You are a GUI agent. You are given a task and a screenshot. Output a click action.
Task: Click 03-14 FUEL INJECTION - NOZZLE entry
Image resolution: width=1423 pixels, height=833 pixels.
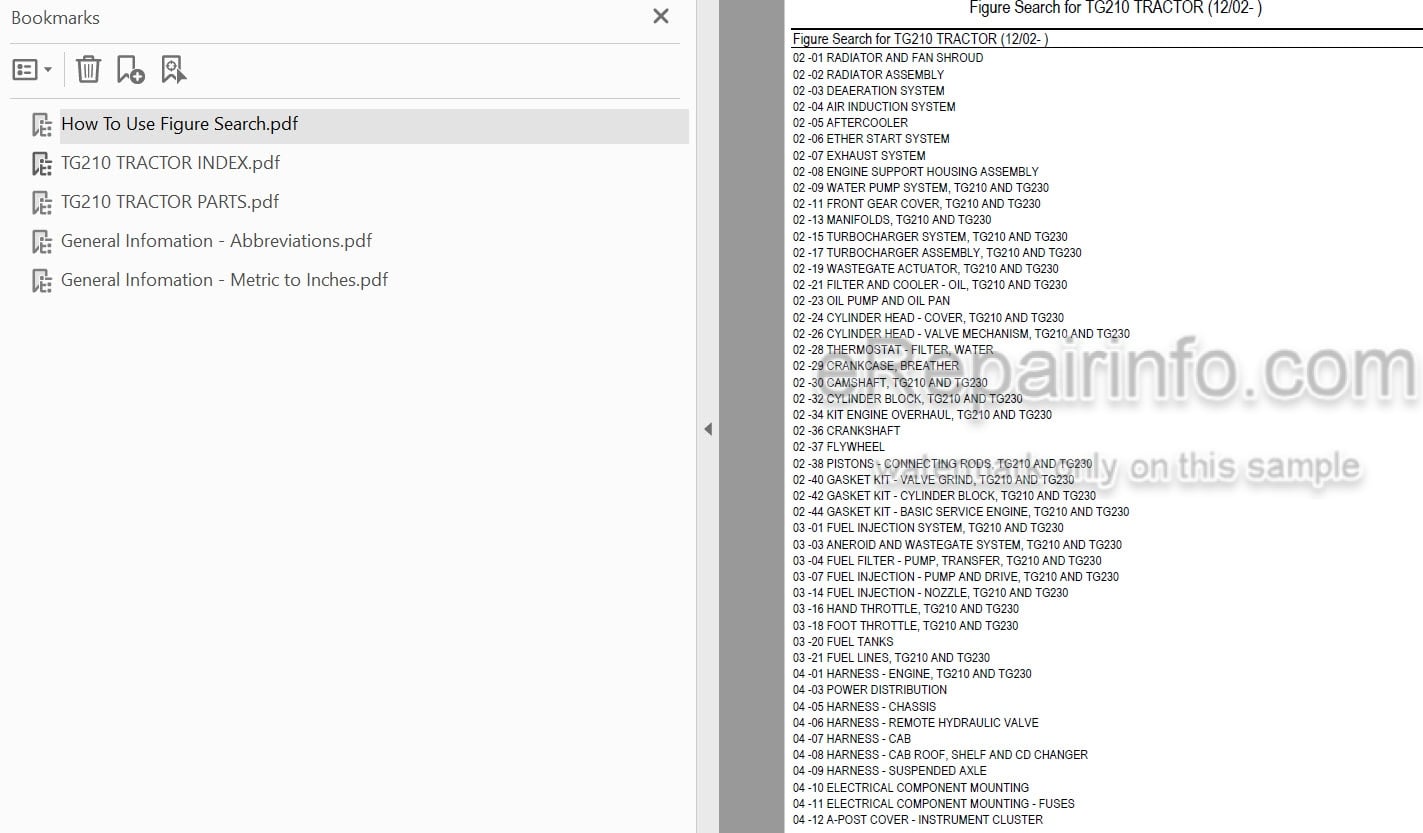930,593
